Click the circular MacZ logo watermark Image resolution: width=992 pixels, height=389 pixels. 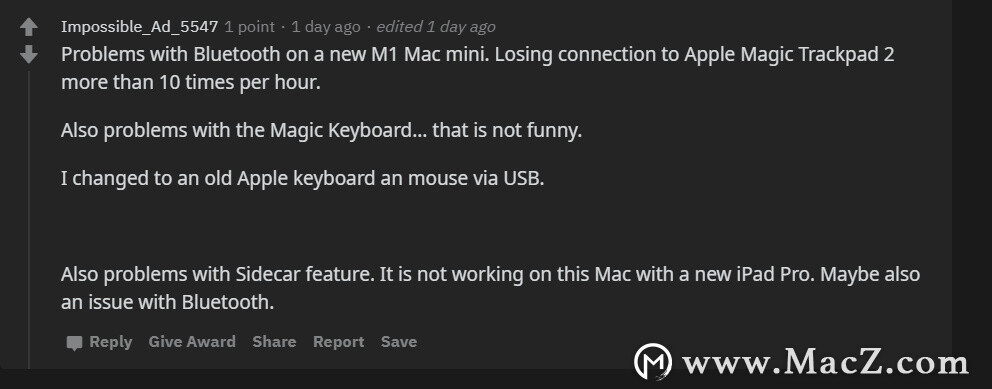[x=653, y=362]
